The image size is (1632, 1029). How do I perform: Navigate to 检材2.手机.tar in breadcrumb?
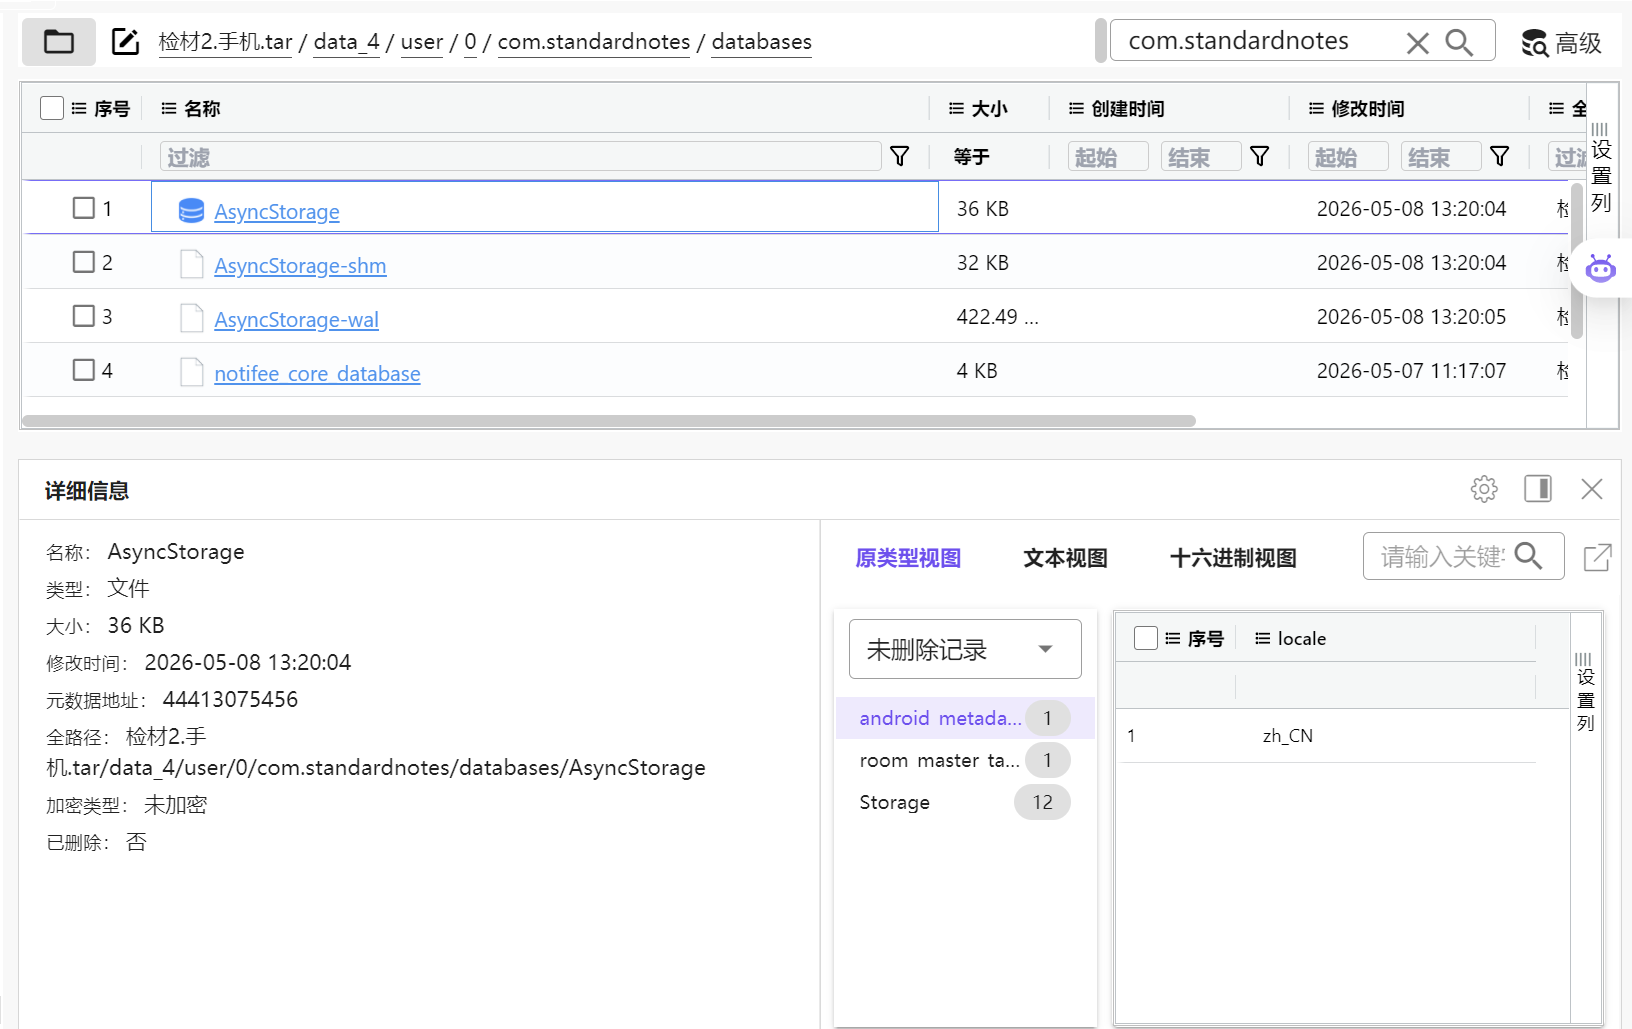point(225,42)
